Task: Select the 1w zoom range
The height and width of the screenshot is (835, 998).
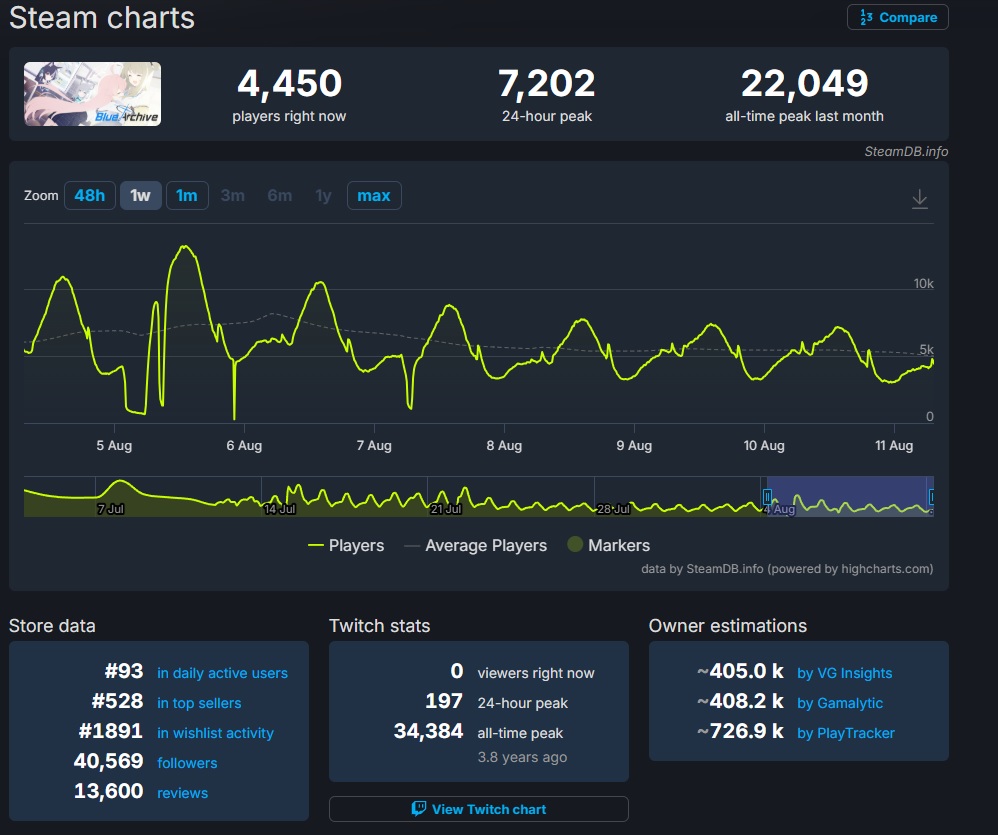Action: (x=141, y=195)
